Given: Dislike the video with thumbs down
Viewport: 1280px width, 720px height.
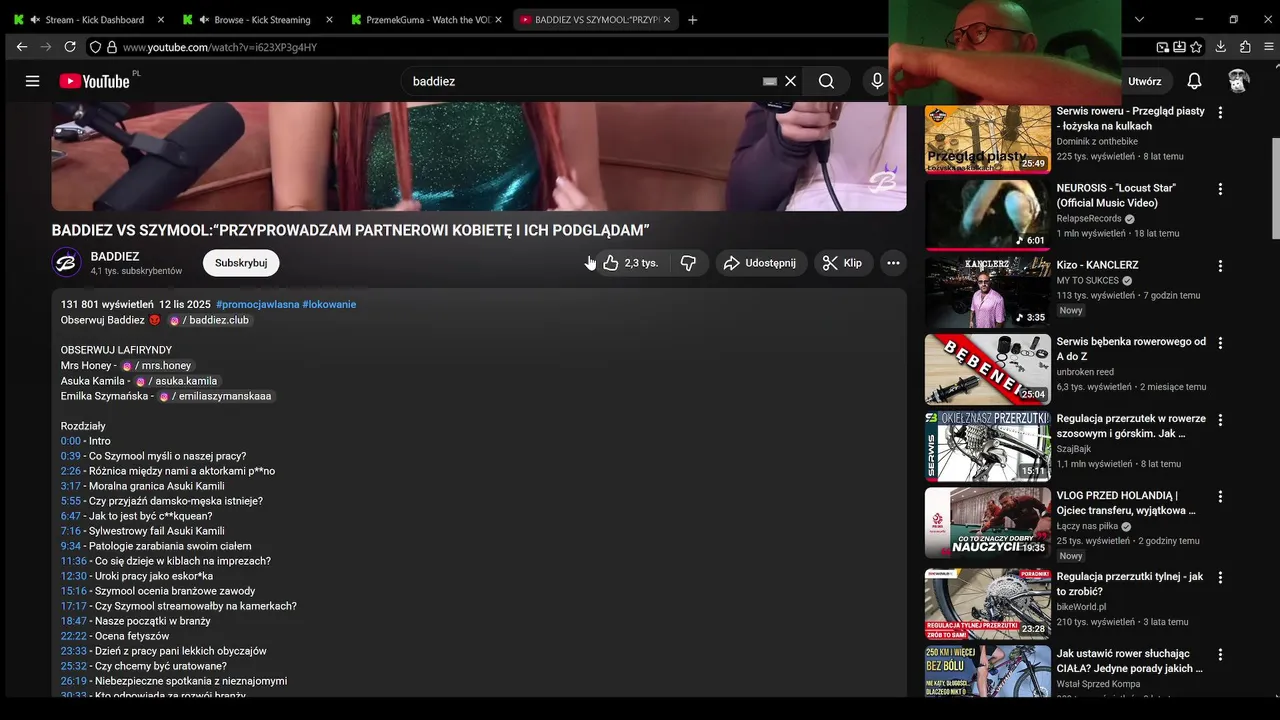Looking at the screenshot, I should coord(688,263).
